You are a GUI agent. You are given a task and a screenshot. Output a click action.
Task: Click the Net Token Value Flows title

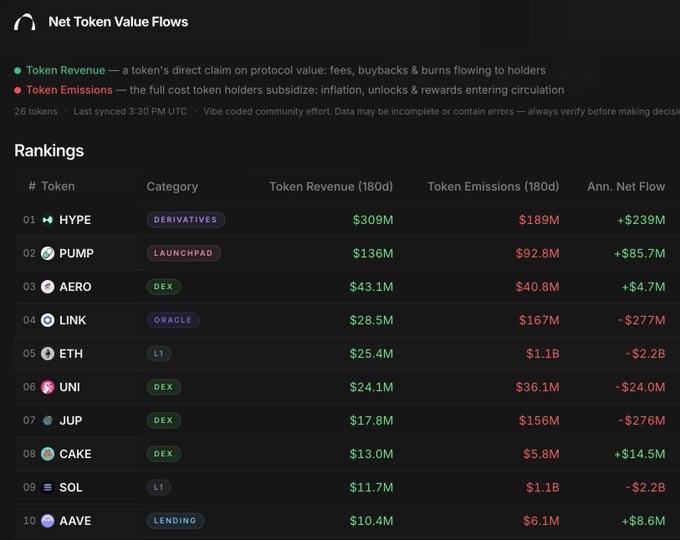(118, 22)
